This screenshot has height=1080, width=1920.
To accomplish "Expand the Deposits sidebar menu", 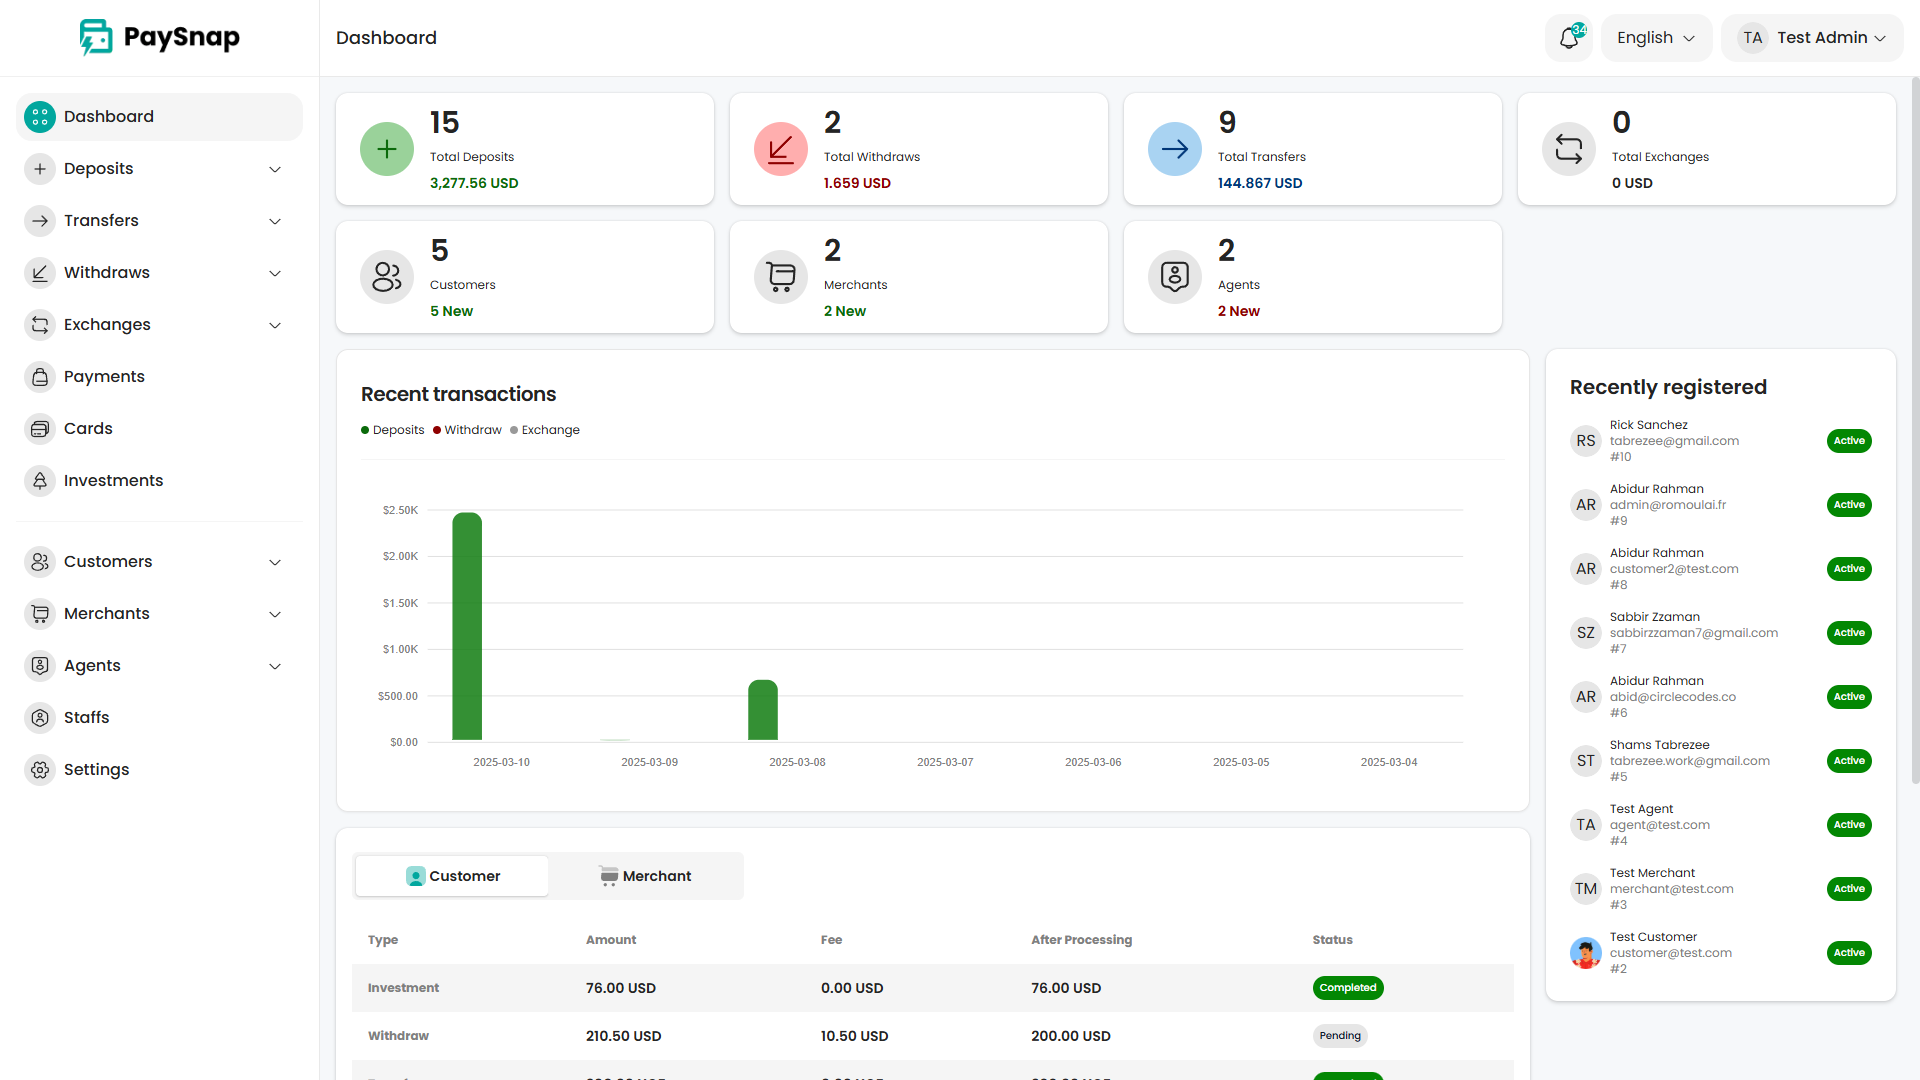I will click(x=274, y=169).
